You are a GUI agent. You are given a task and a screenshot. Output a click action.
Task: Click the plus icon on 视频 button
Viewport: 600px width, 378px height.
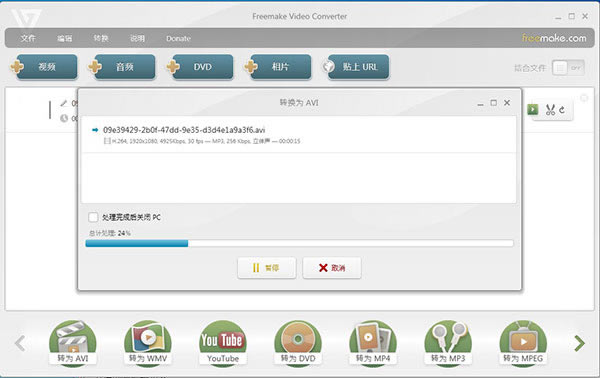17,67
